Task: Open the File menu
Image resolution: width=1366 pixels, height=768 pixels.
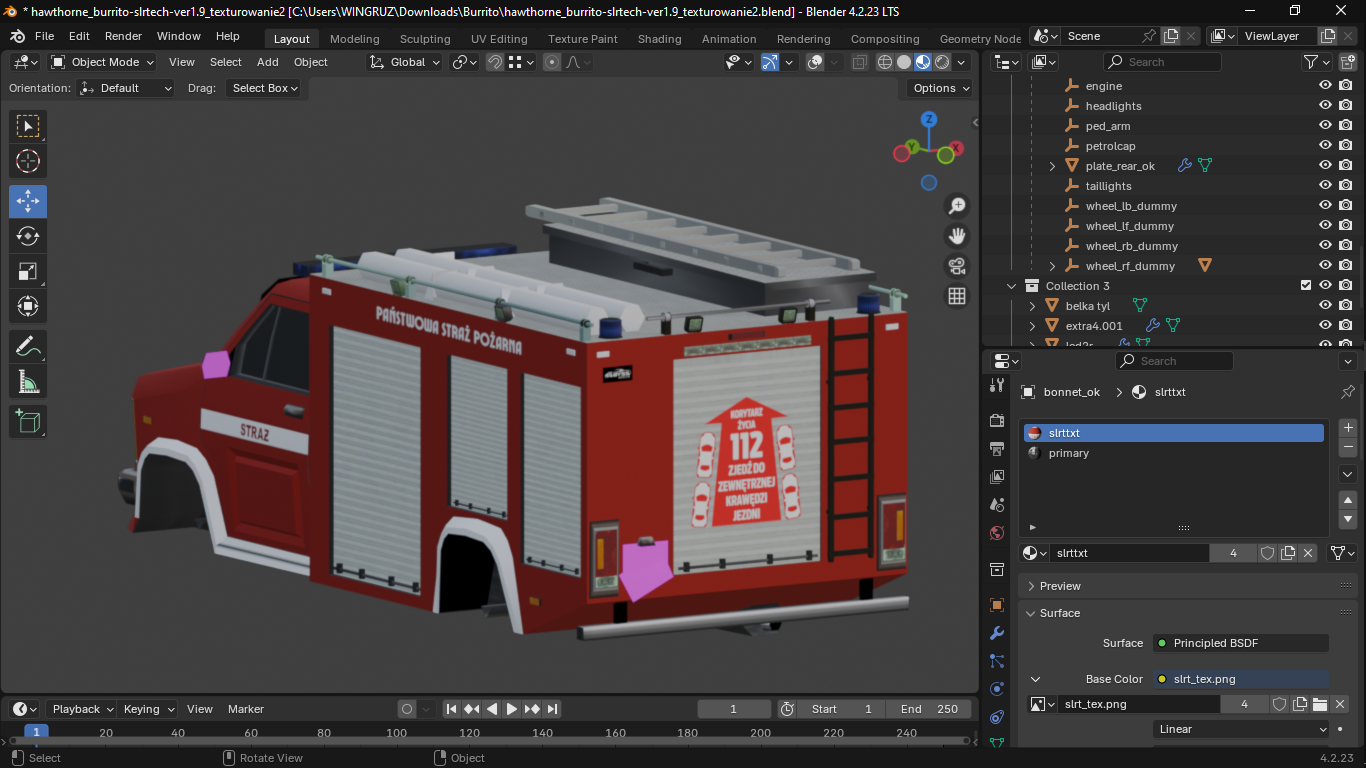Action: coord(45,36)
